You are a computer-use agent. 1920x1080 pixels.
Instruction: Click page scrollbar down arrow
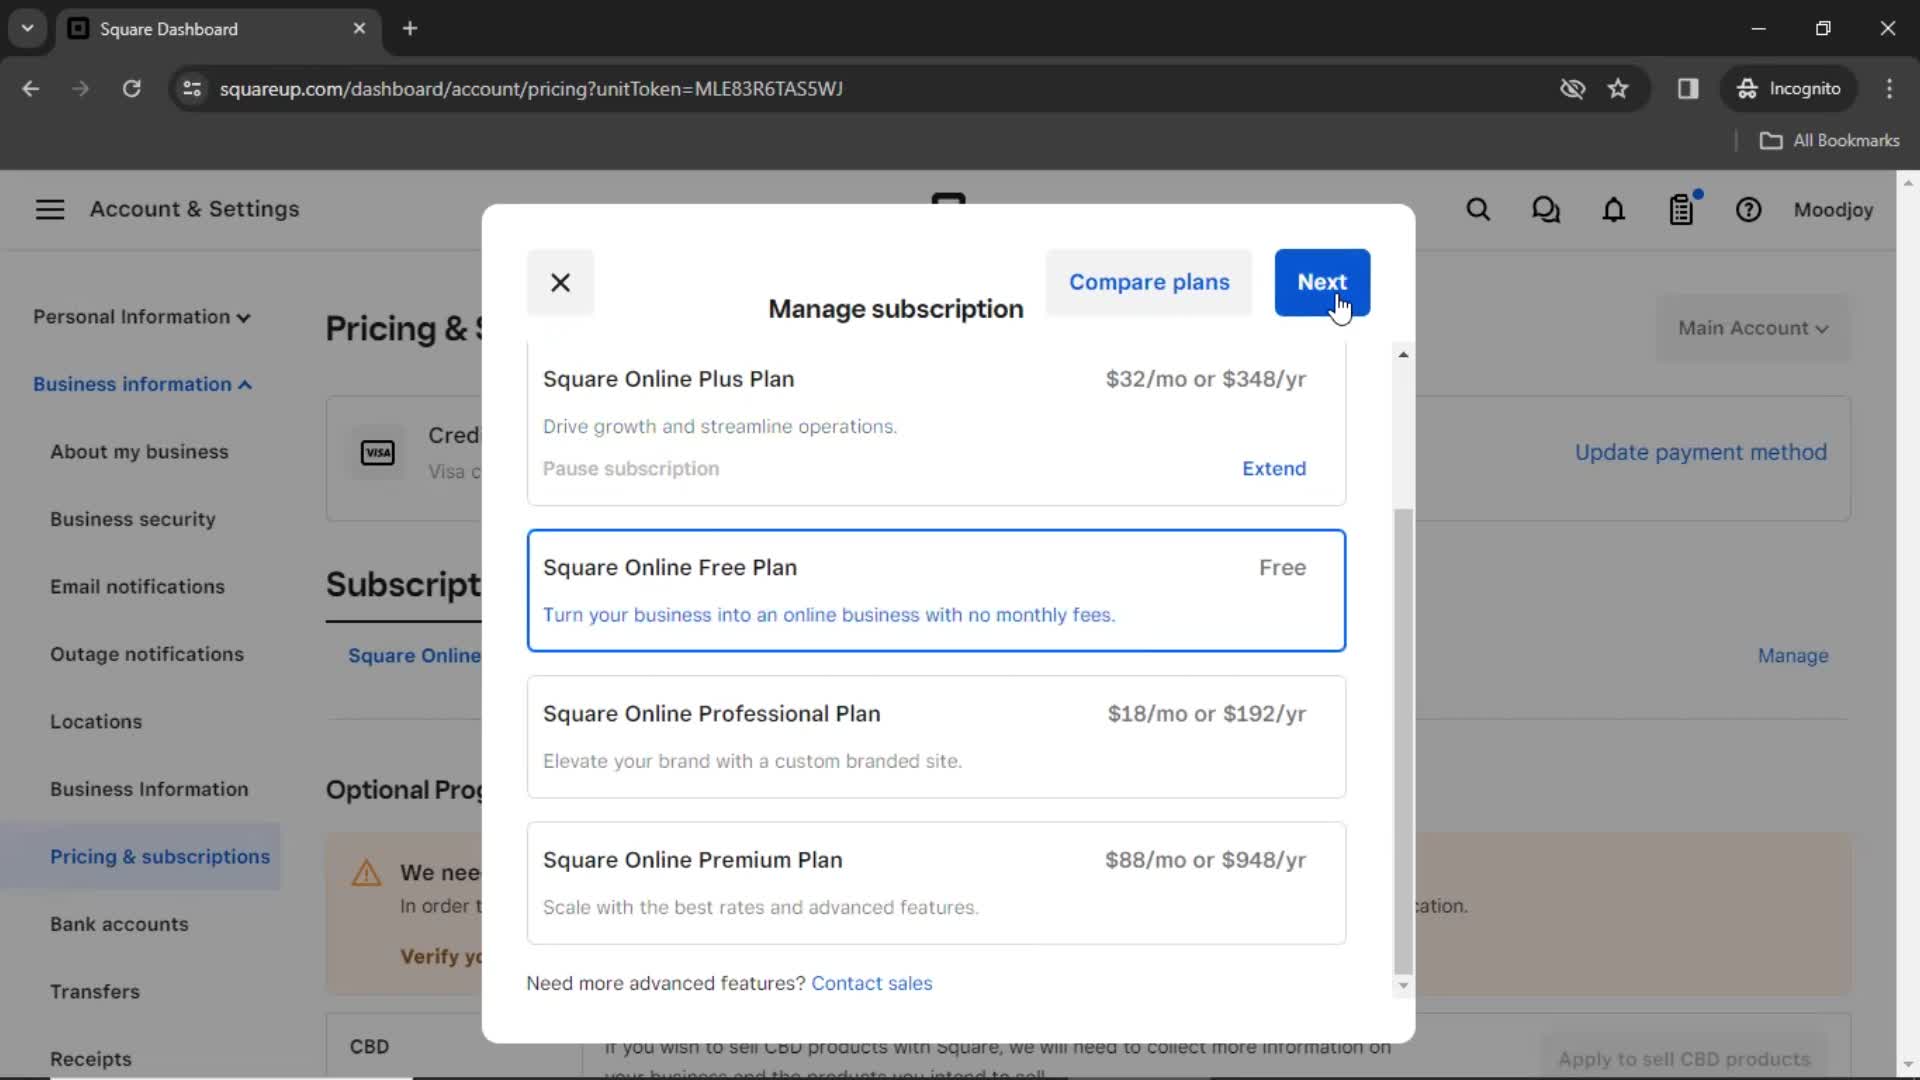(x=1907, y=1065)
